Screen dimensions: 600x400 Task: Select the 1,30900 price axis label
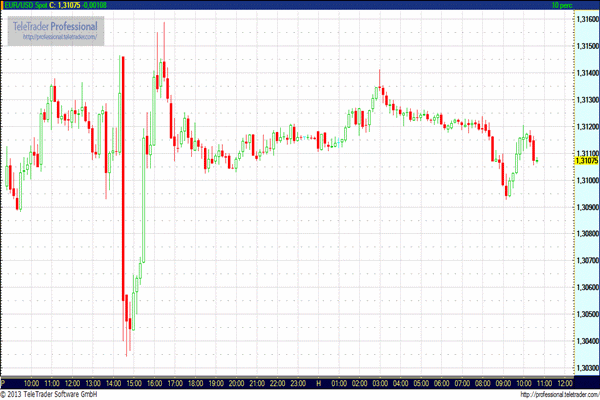(587, 207)
